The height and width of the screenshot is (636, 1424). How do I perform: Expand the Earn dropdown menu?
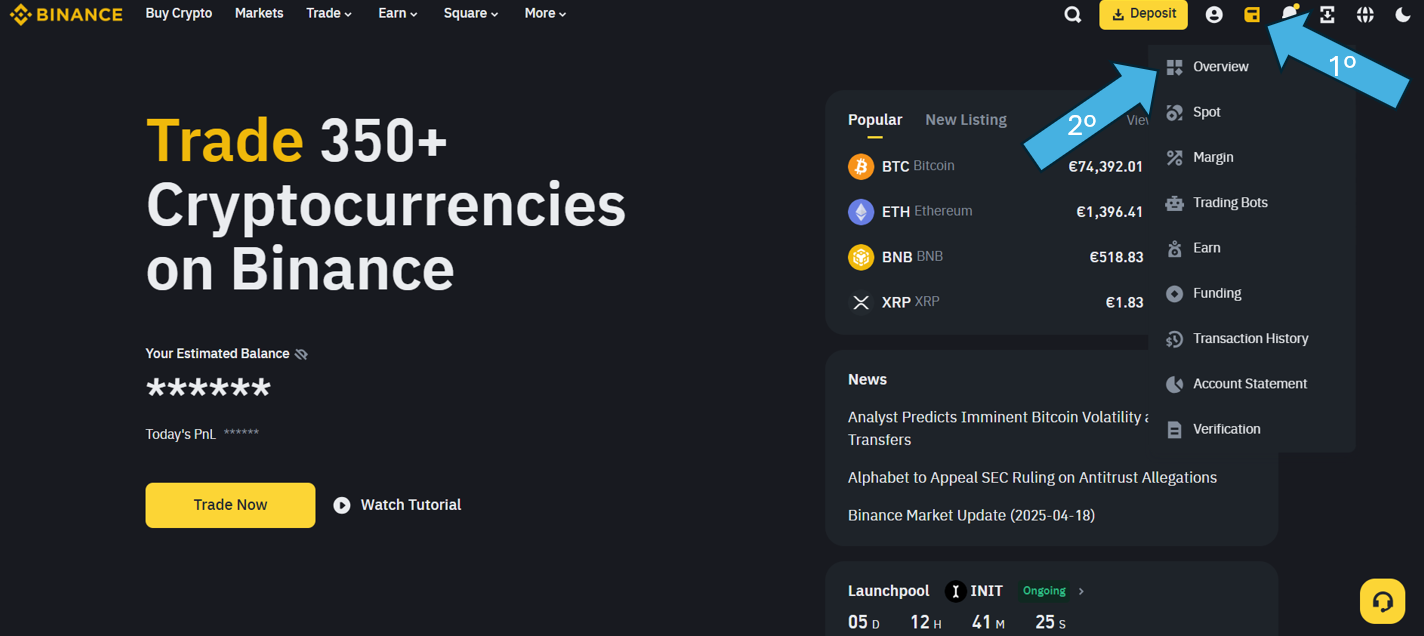398,14
